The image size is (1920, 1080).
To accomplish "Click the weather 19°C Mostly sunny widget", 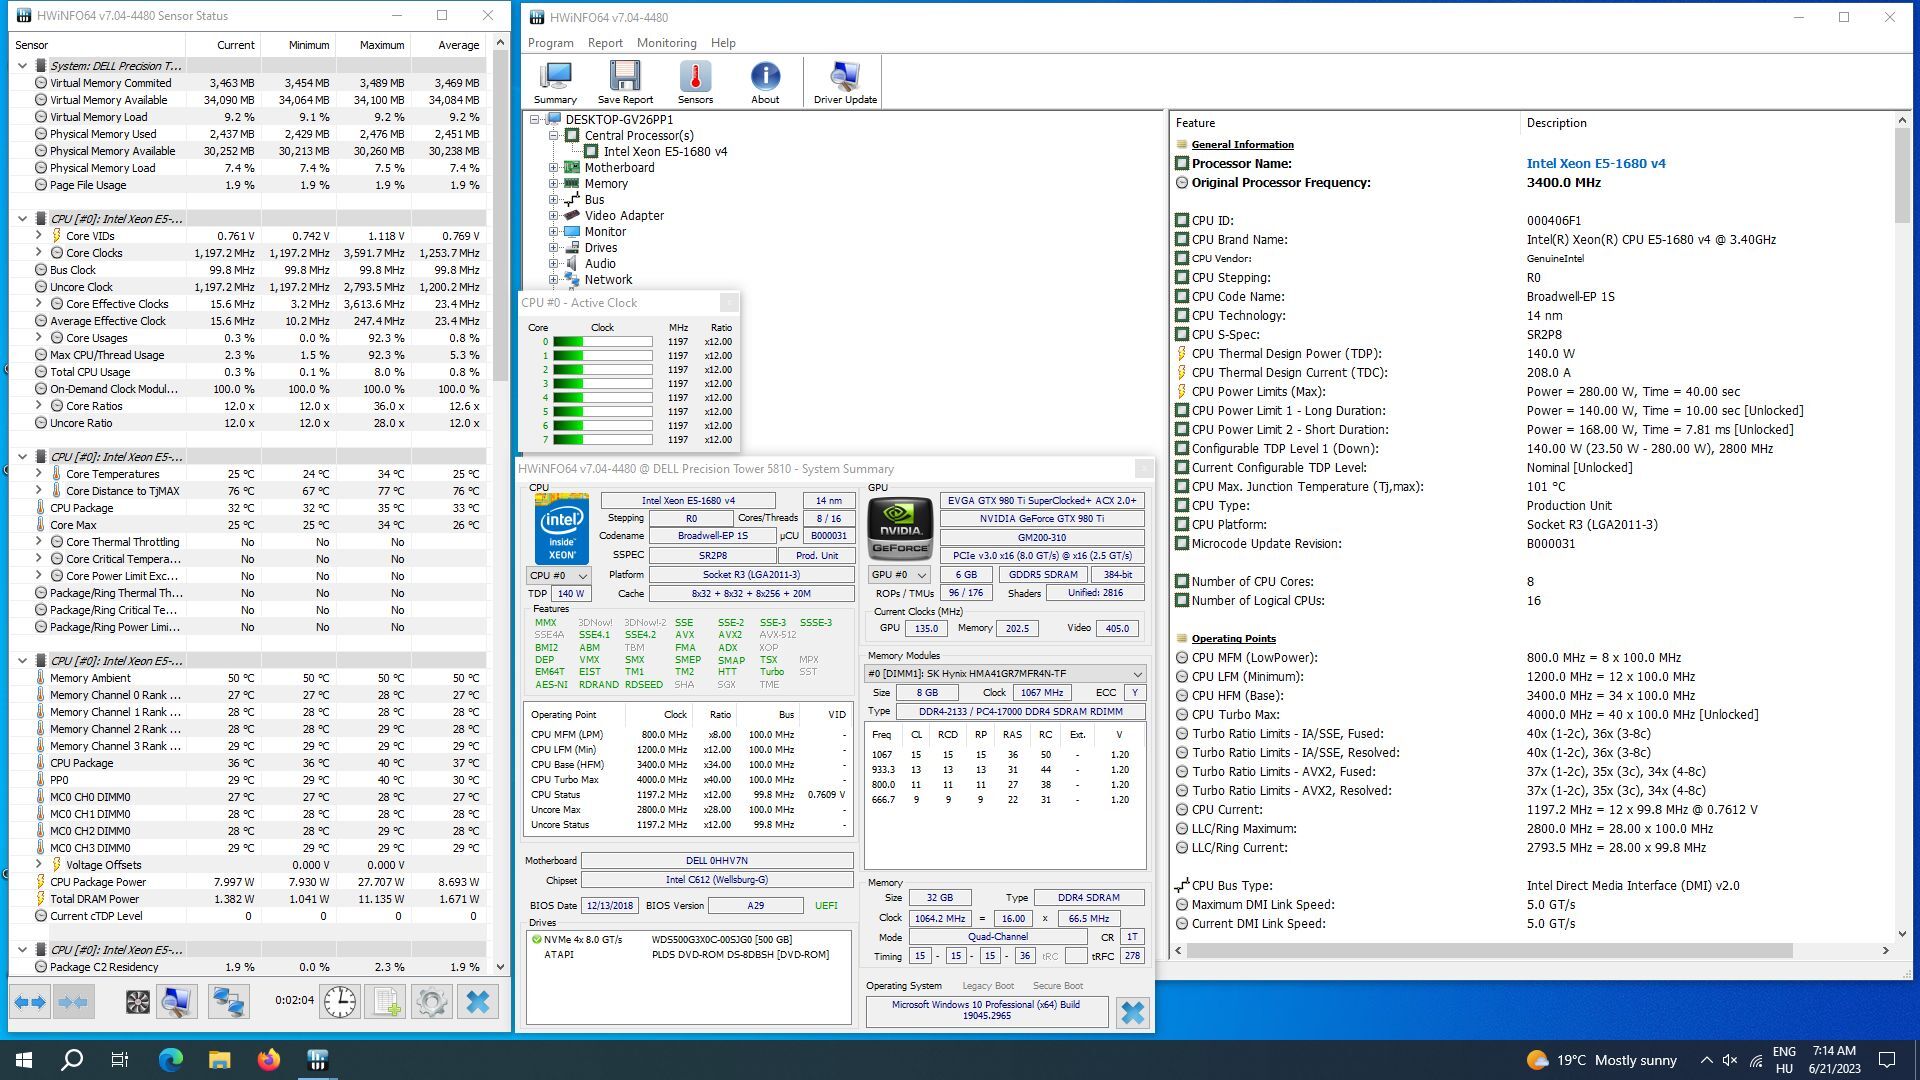I will tap(1602, 1060).
